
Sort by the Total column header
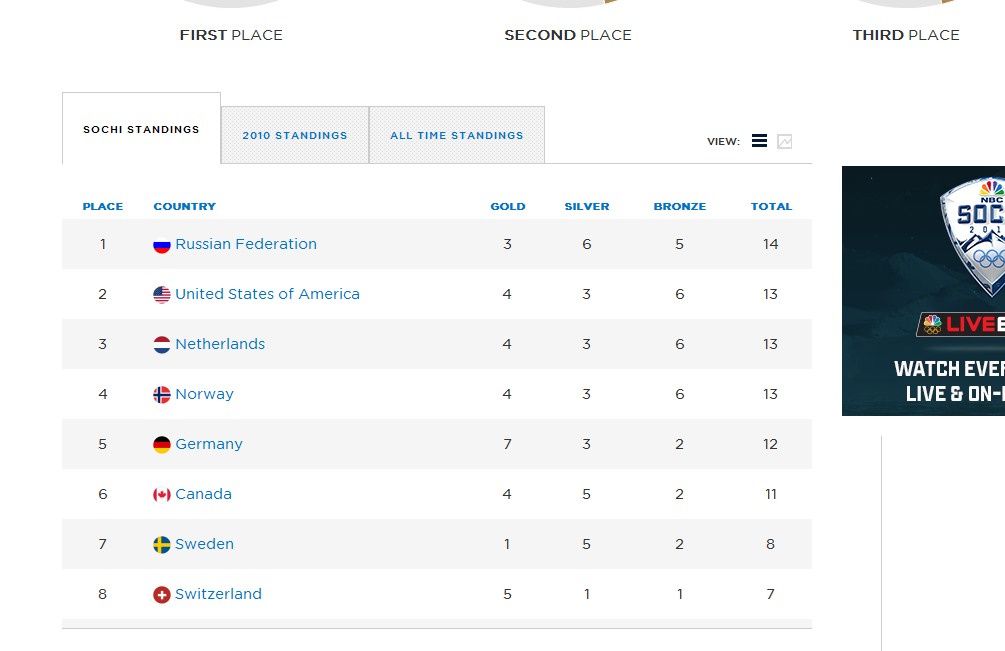771,206
